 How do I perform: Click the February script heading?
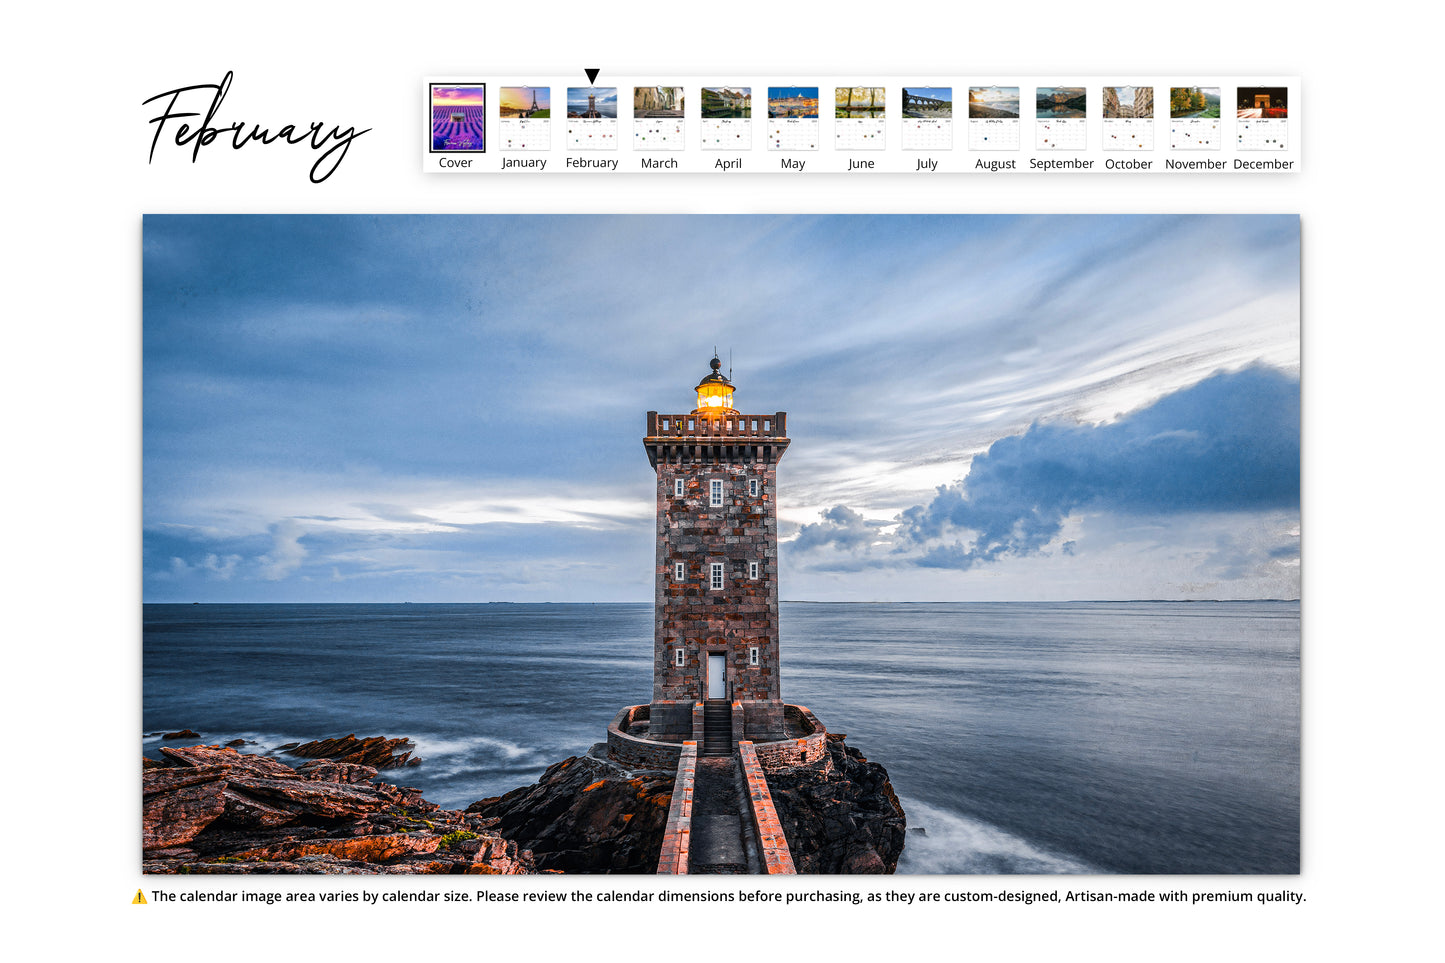click(256, 128)
